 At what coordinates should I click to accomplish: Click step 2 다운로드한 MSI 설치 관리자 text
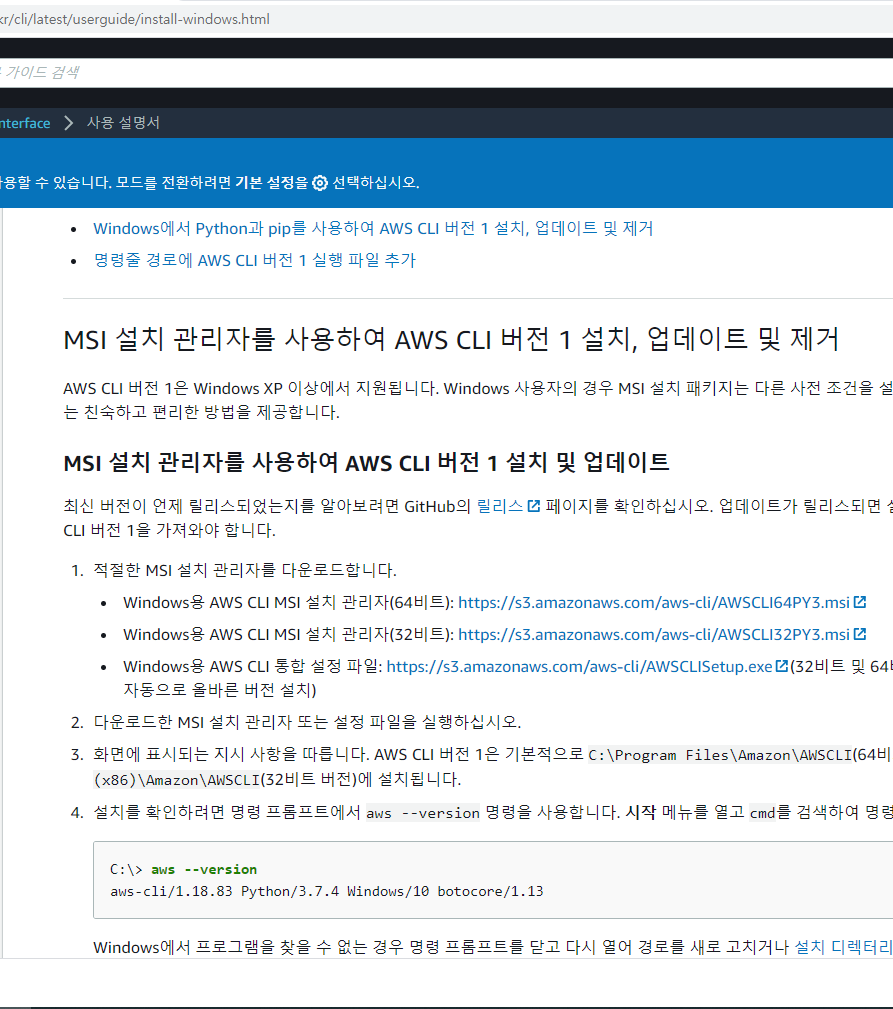pyautogui.click(x=307, y=723)
